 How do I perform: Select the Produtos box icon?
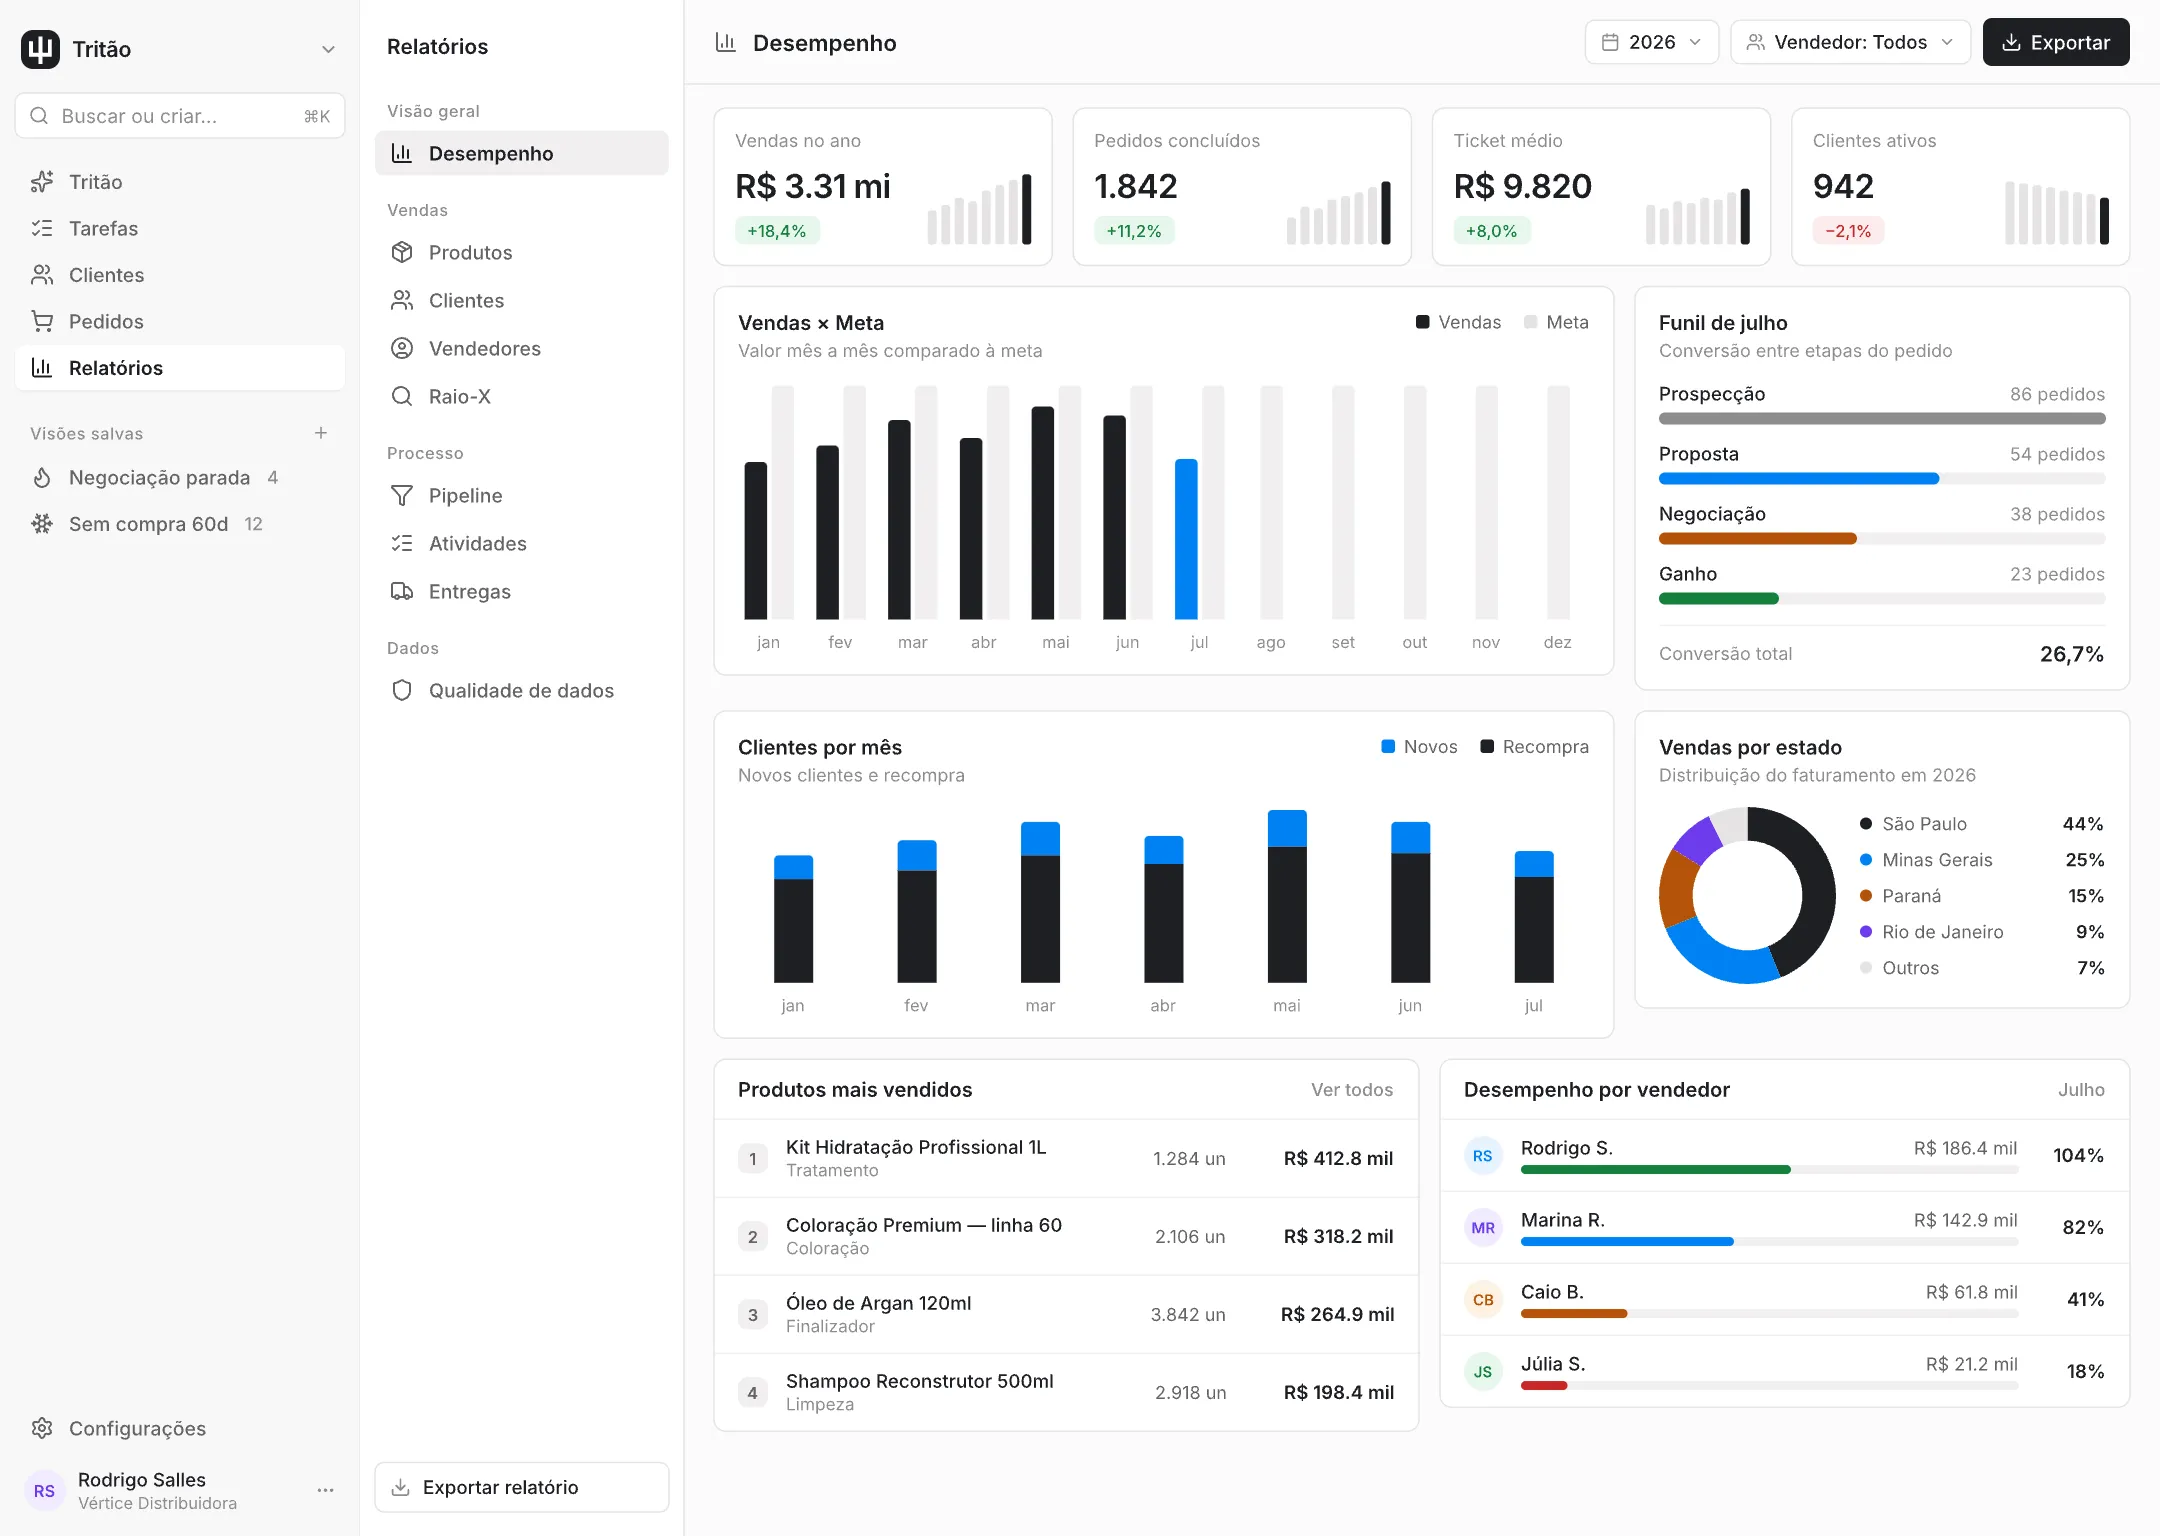coord(402,252)
